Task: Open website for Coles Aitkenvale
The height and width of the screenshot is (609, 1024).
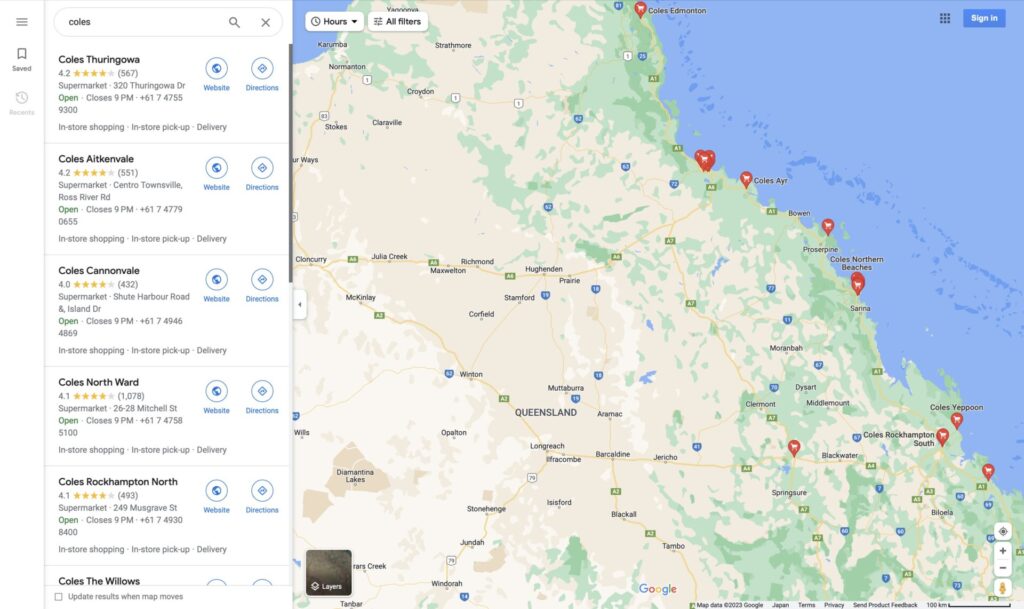Action: tap(216, 174)
